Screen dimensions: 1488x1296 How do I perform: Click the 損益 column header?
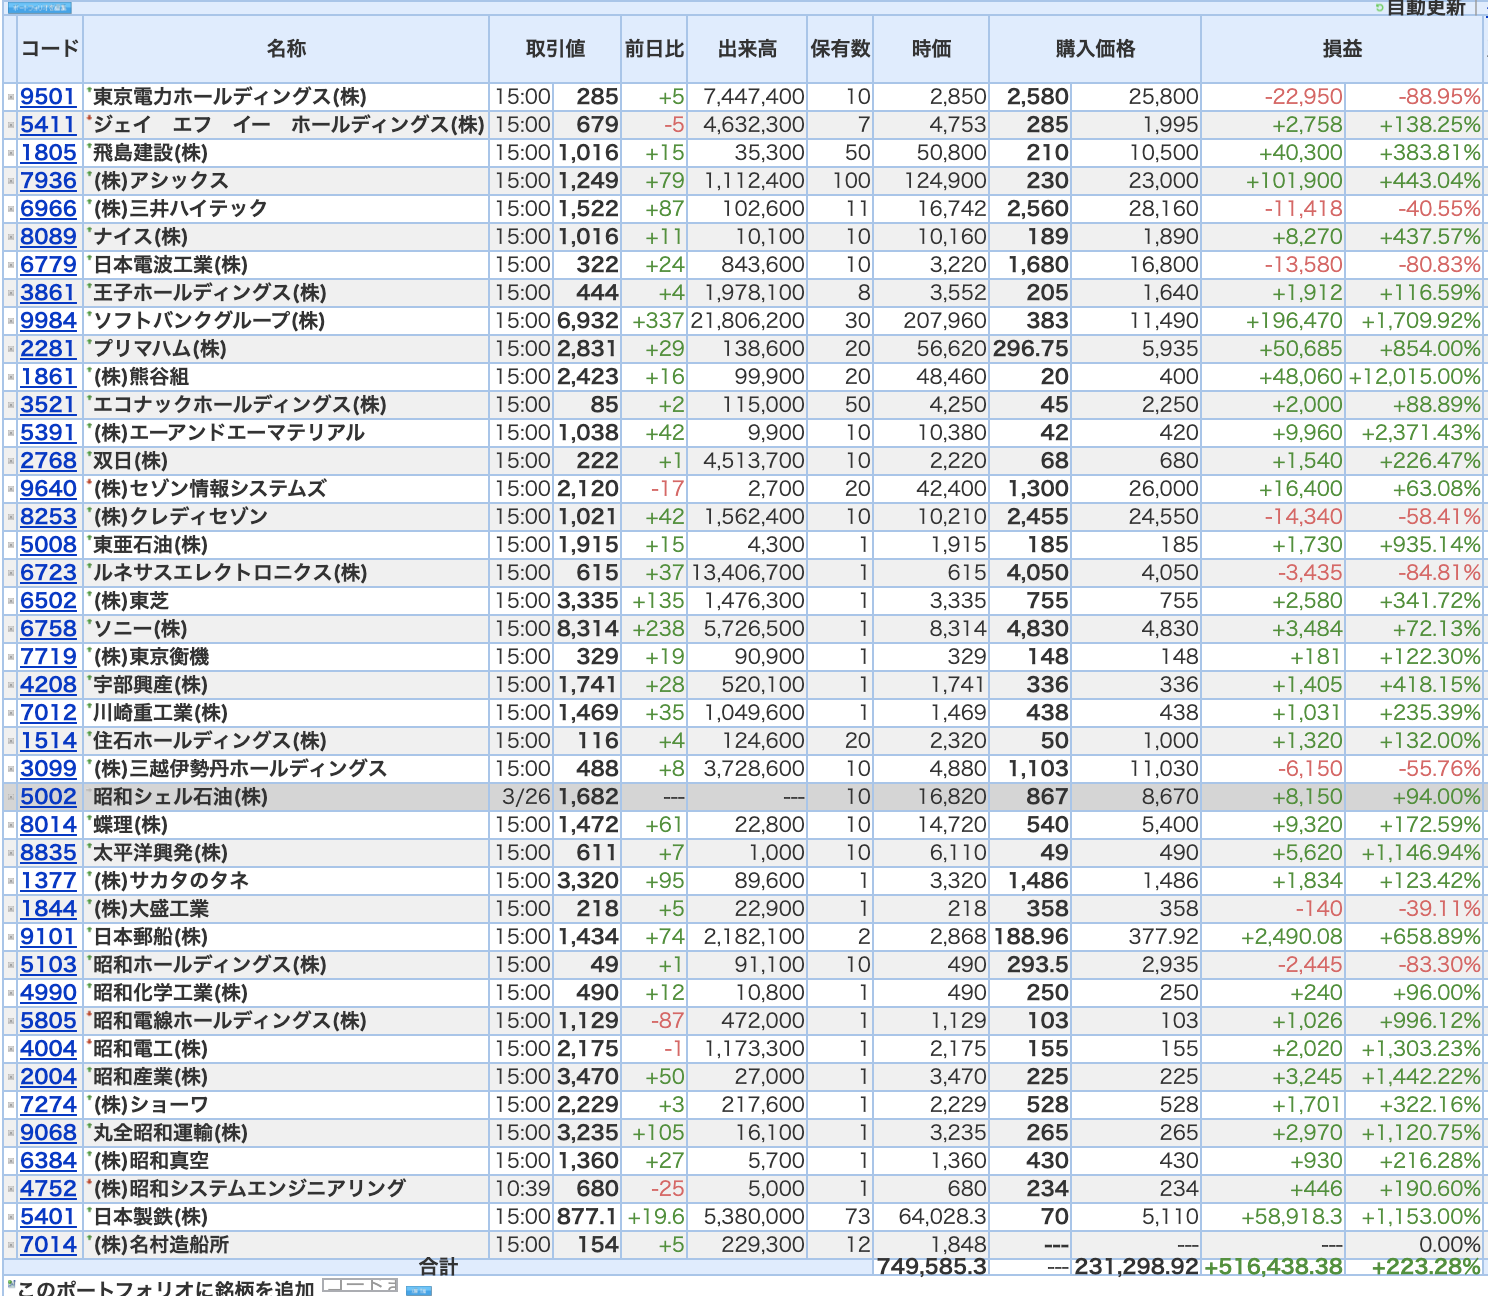[1342, 48]
